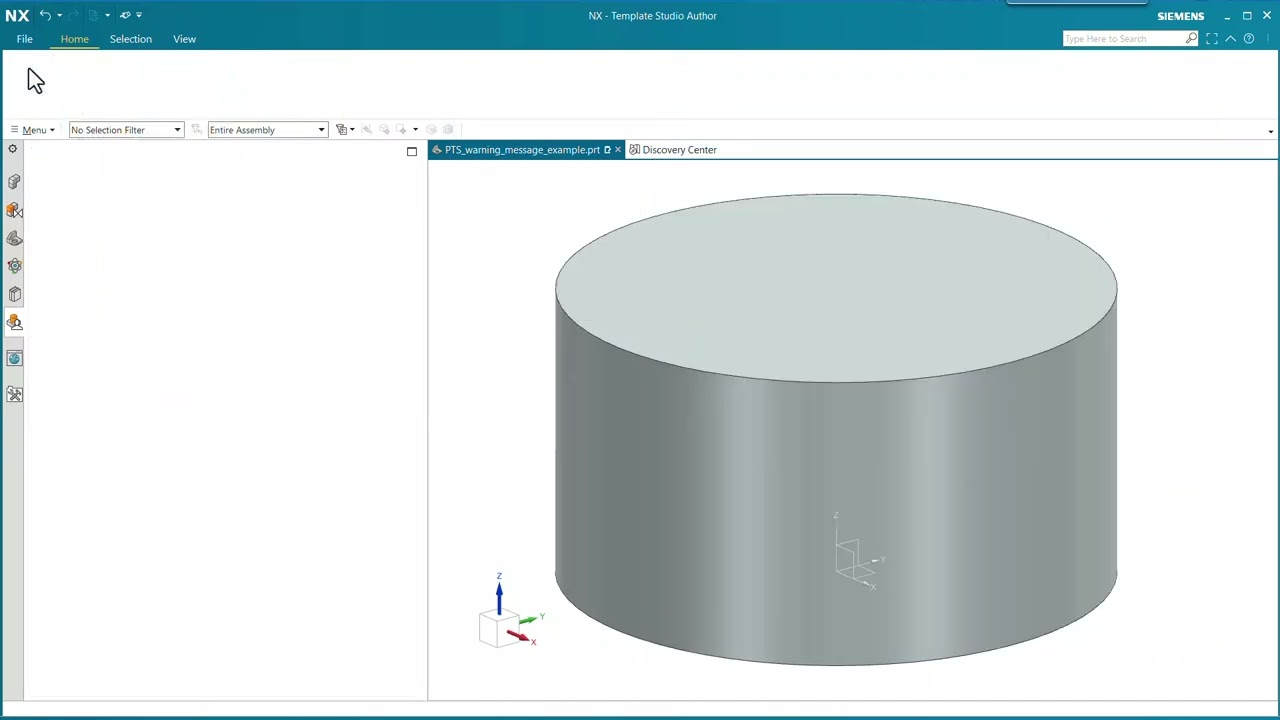Click the first grayed cube icon in border bar
Viewport: 1280px width, 720px height.
[431, 129]
